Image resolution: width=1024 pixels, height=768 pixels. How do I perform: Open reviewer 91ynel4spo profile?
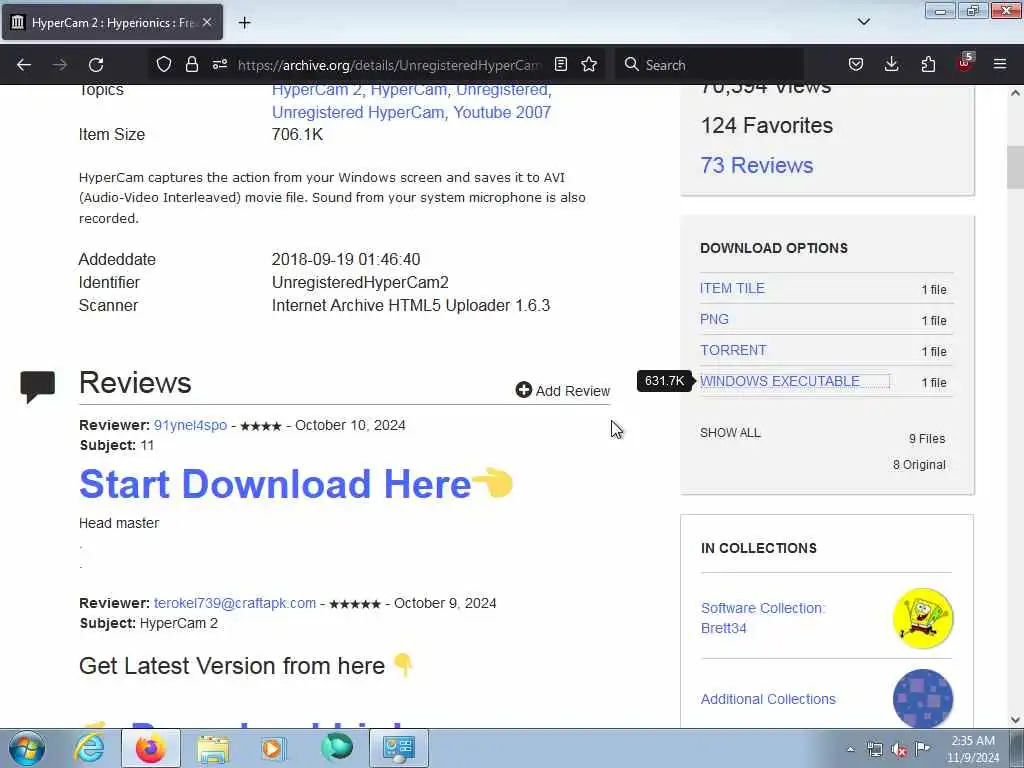[191, 425]
